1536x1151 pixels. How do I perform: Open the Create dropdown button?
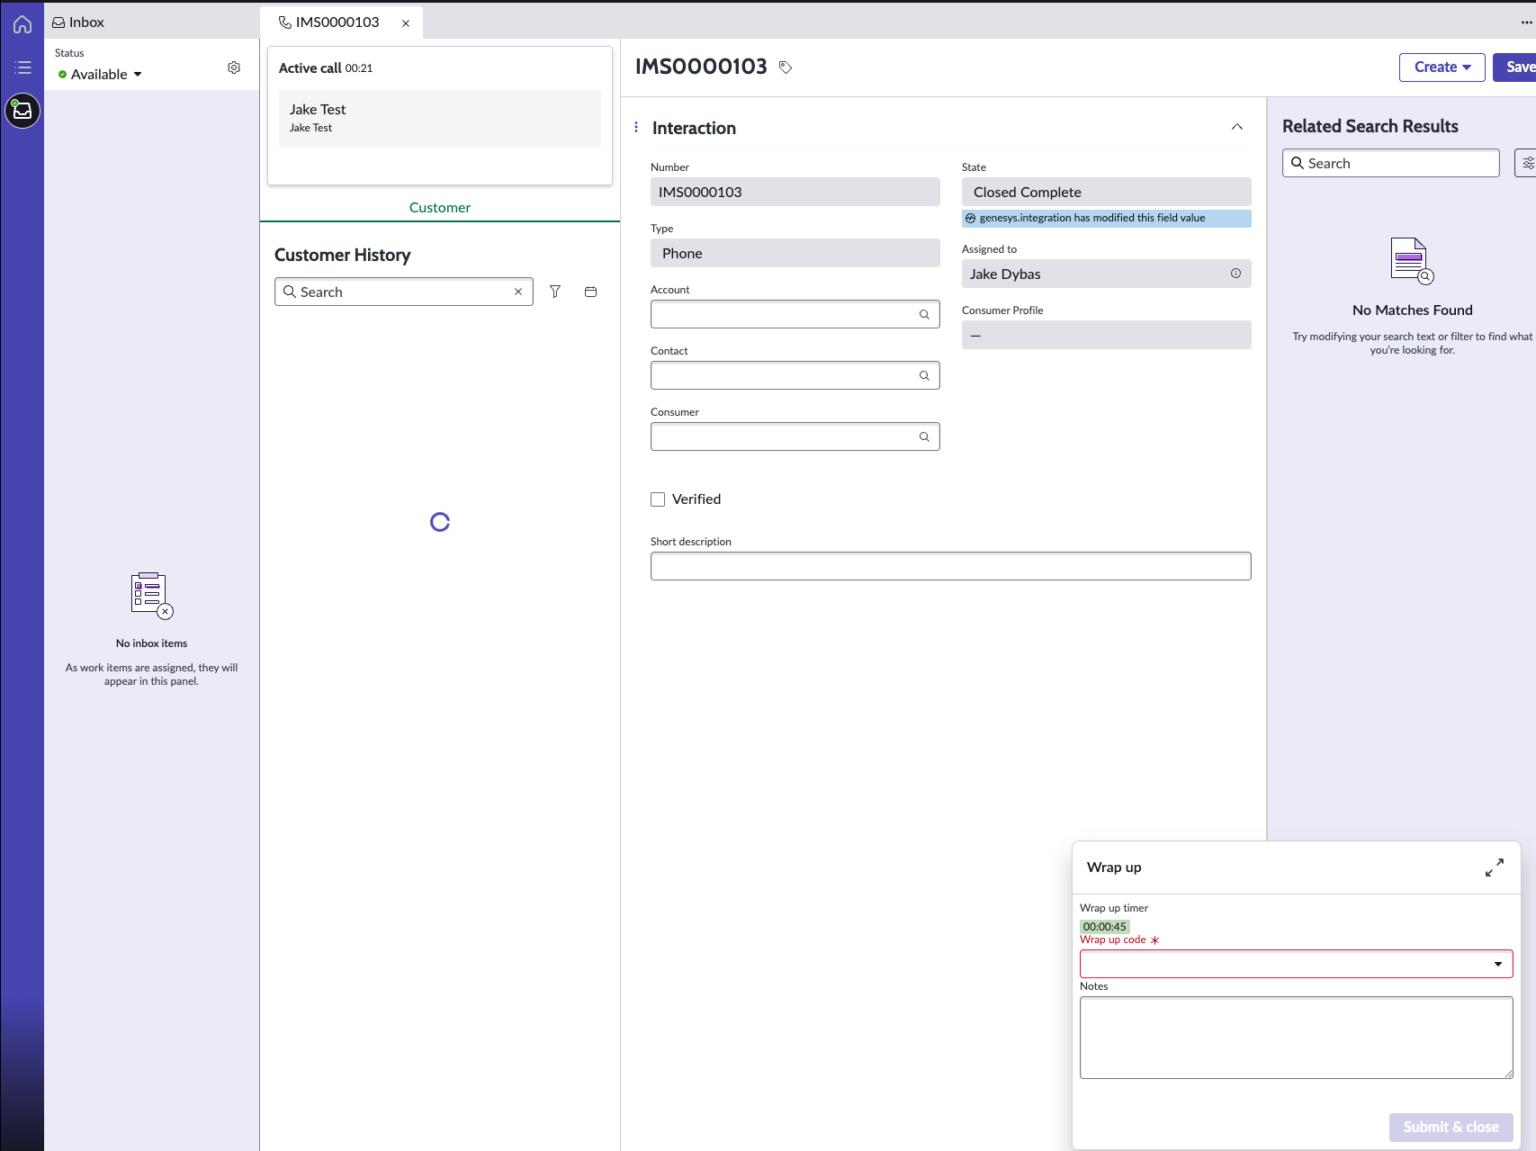pyautogui.click(x=1441, y=67)
